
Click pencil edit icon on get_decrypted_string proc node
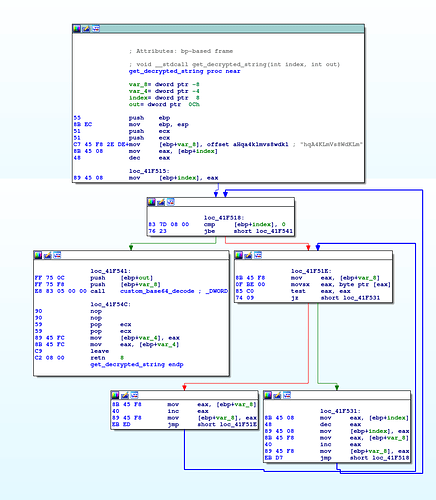coord(86,29)
